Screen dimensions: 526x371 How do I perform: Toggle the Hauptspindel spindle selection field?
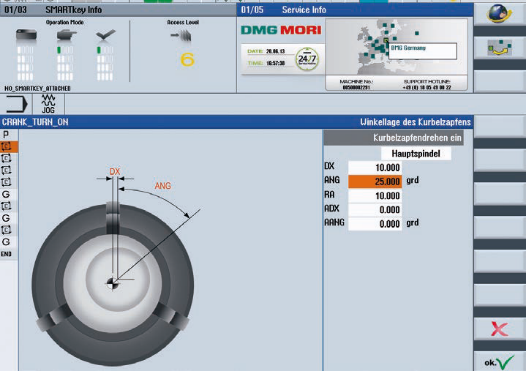(x=416, y=154)
